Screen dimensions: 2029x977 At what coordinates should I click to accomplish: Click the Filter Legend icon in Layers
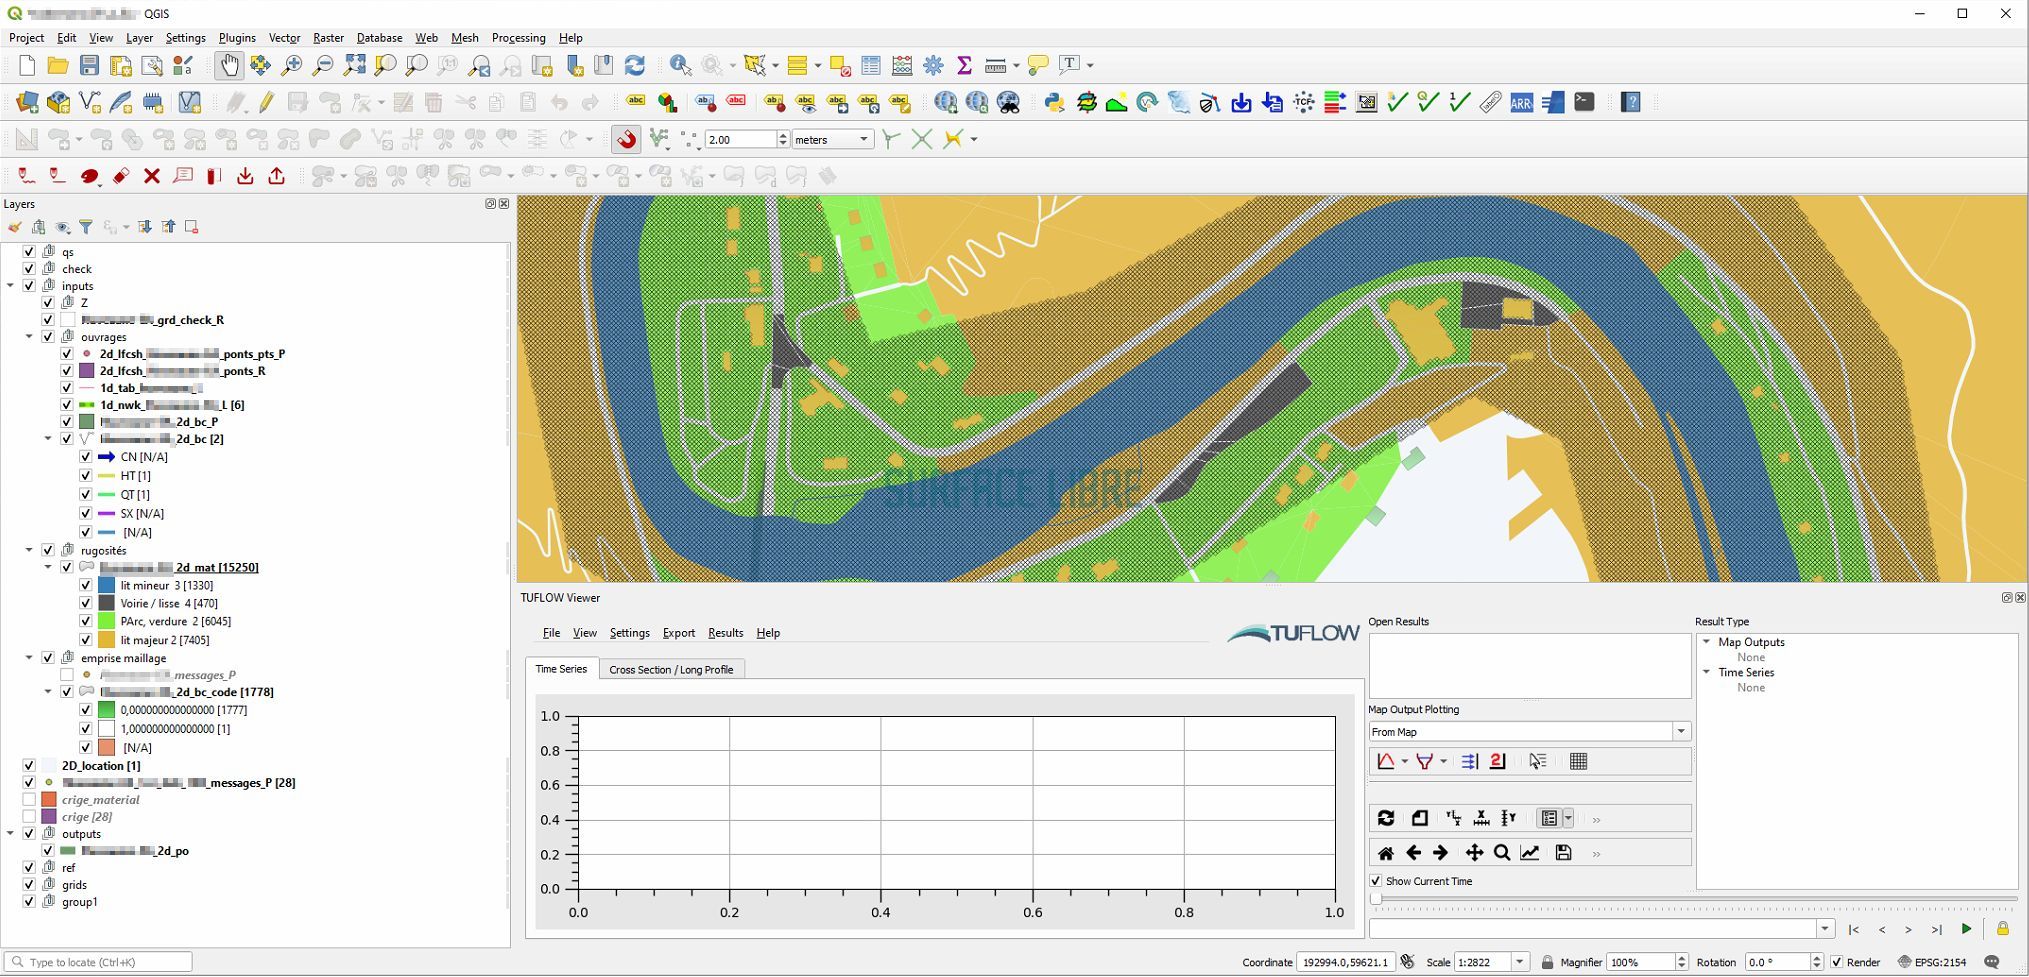pyautogui.click(x=86, y=227)
